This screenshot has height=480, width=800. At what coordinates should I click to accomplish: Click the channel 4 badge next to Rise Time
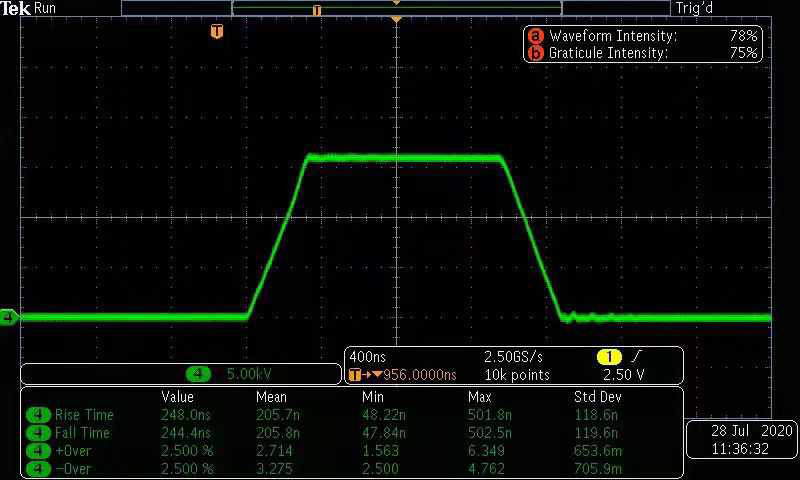click(x=38, y=415)
